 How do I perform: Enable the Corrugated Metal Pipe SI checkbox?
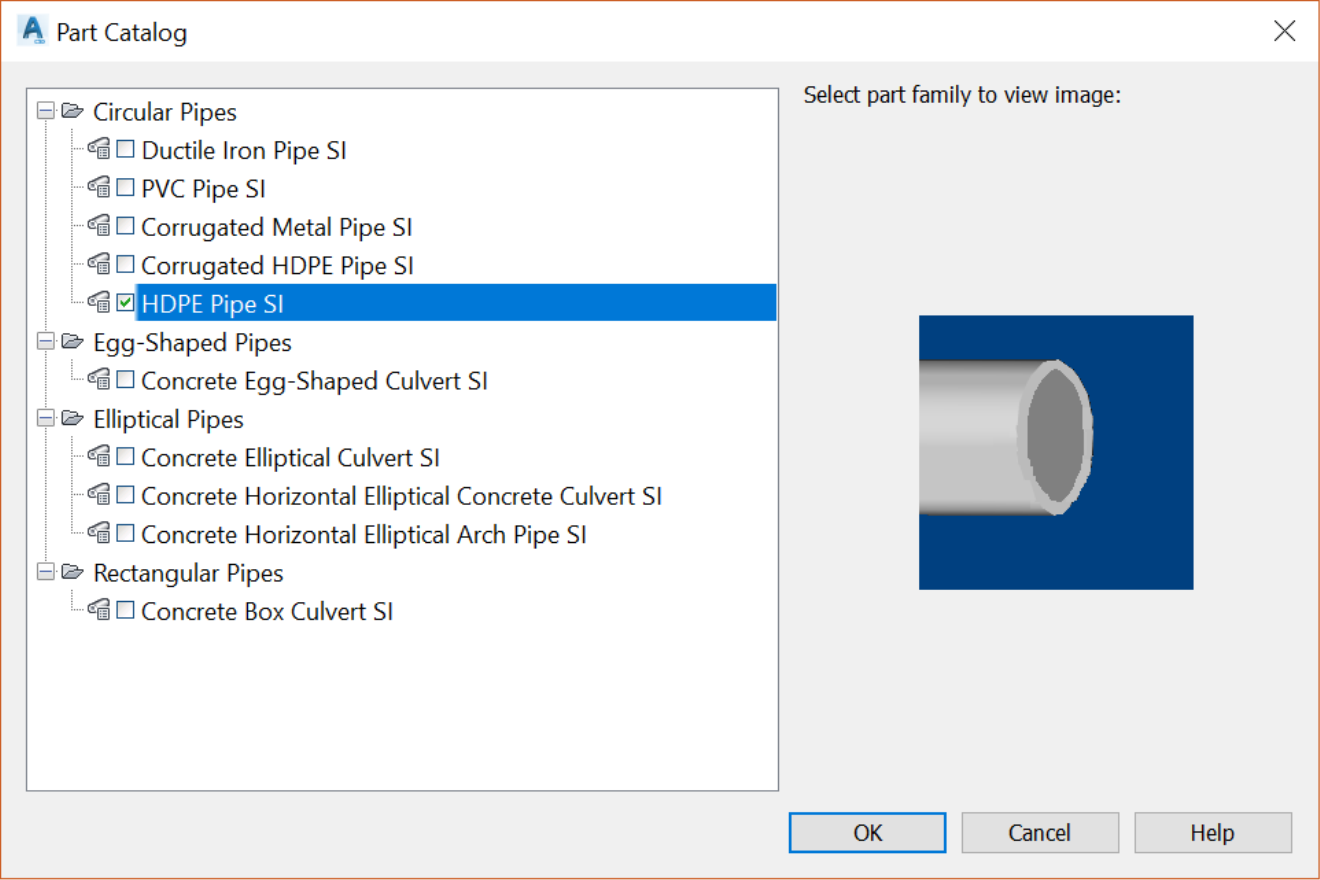(x=125, y=226)
